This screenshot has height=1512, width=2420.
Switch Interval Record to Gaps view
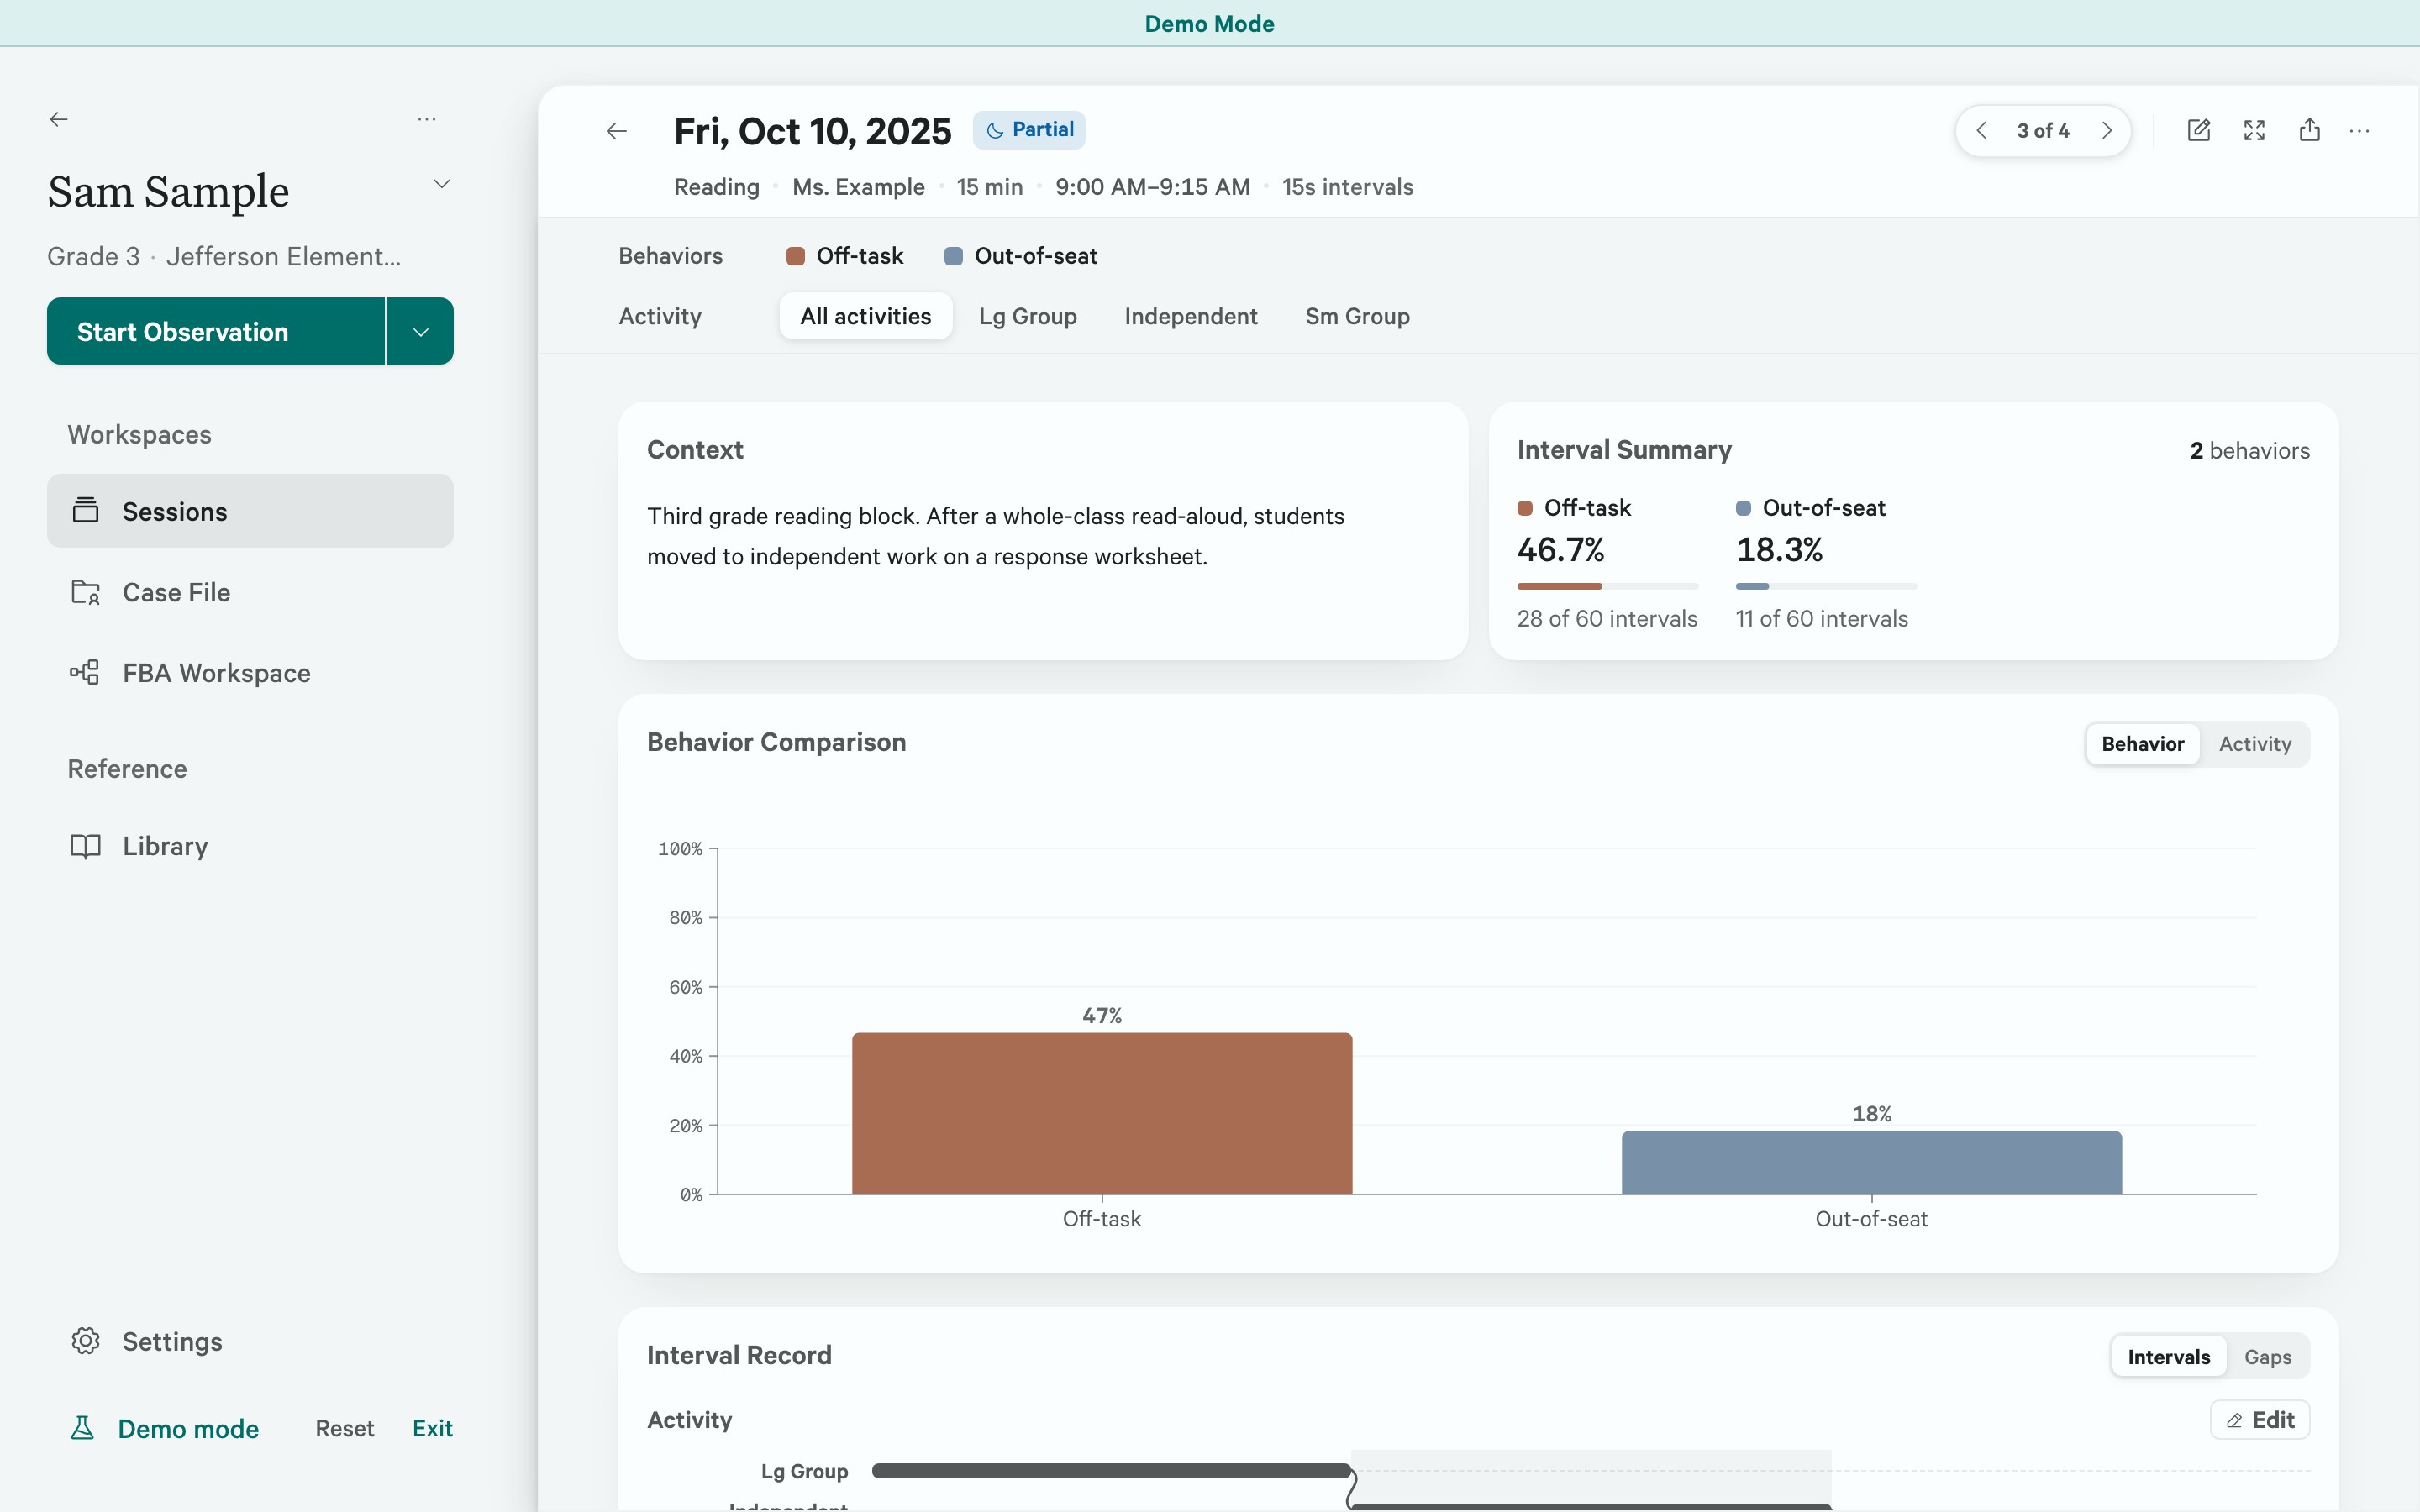point(2267,1357)
